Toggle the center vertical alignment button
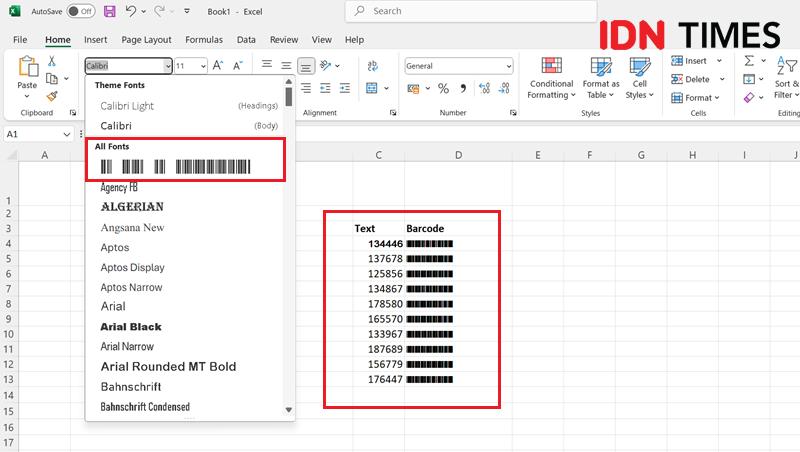The height and width of the screenshot is (452, 800). click(286, 65)
